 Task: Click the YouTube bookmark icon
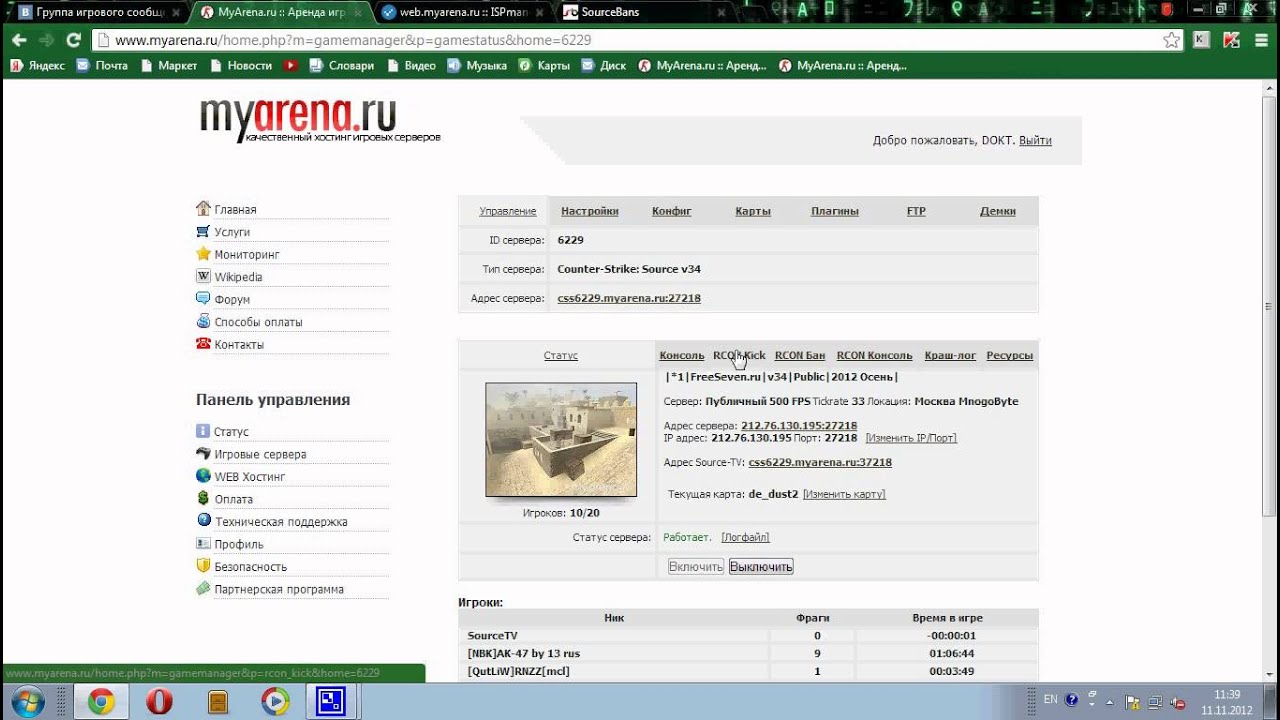click(x=290, y=65)
